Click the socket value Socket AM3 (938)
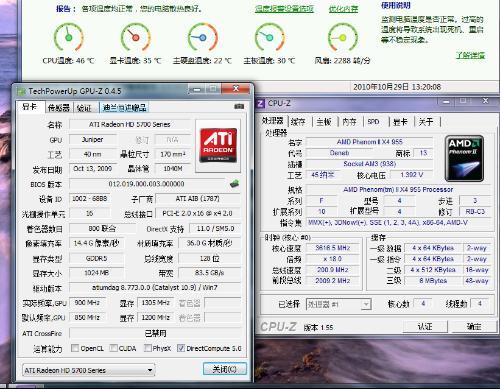This screenshot has height=389, width=500. pyautogui.click(x=370, y=164)
